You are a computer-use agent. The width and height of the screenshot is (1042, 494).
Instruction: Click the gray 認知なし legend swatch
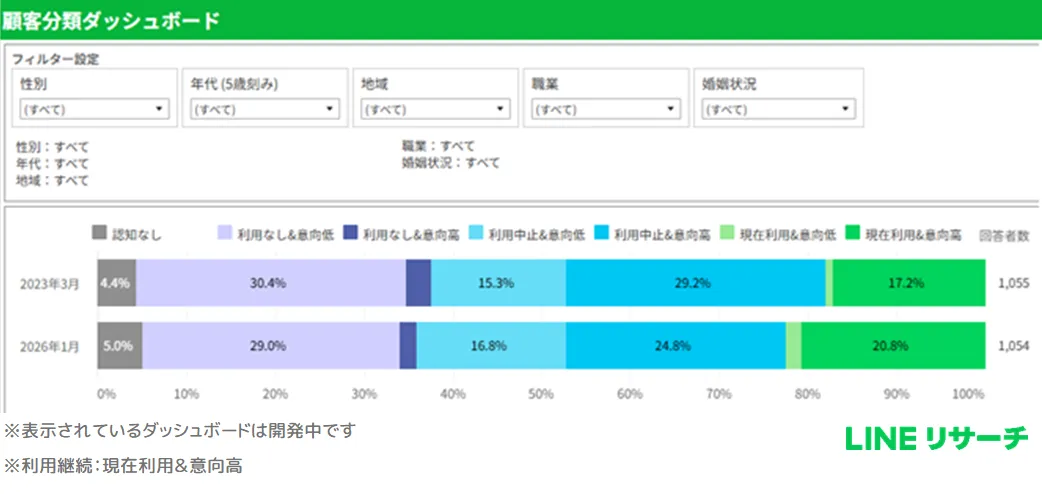pyautogui.click(x=99, y=234)
